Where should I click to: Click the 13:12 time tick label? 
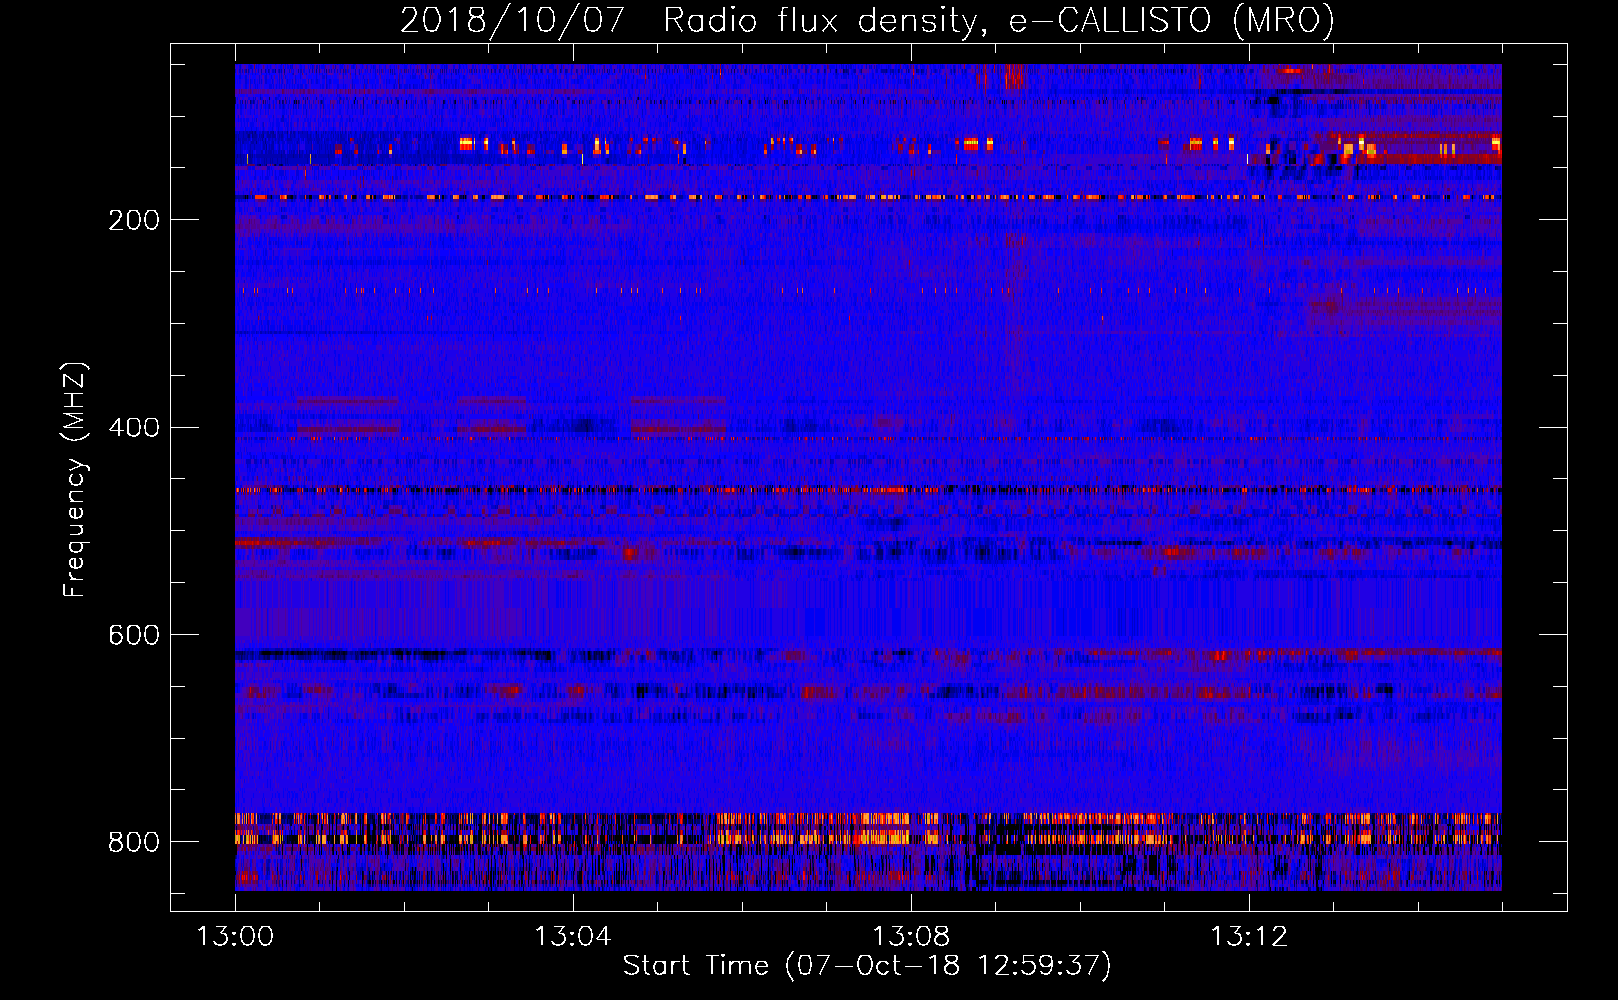pos(1249,937)
